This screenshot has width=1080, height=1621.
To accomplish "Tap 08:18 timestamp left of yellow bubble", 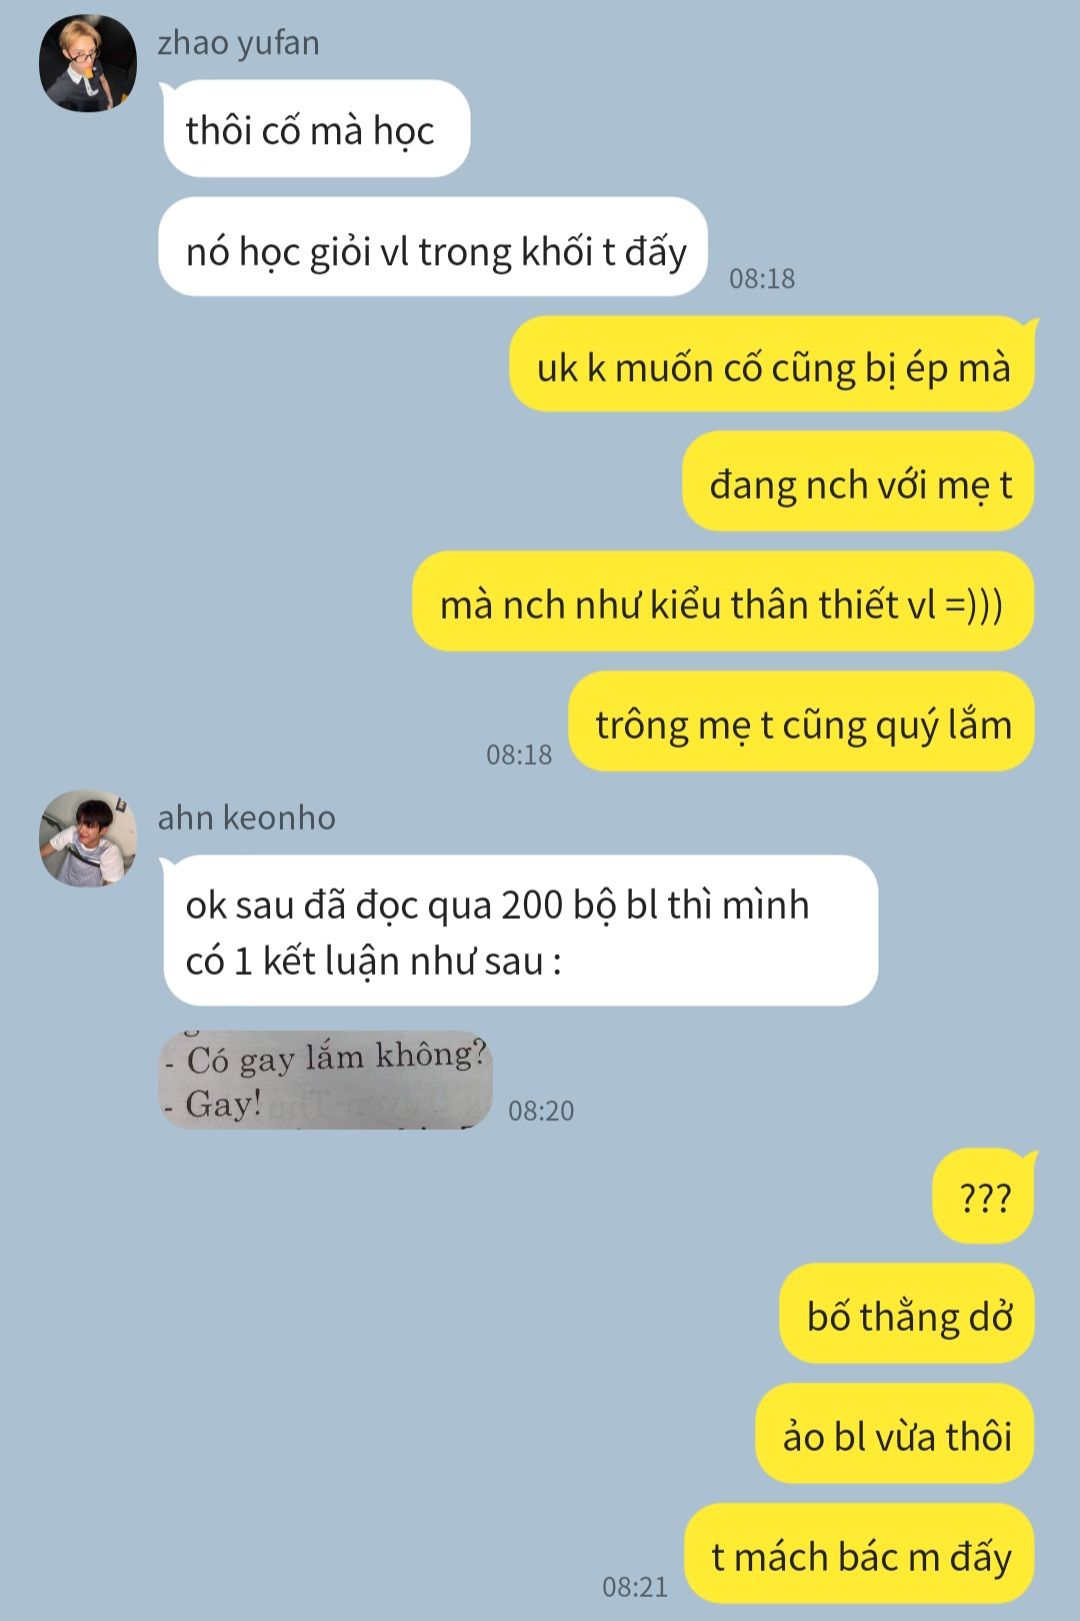I will tap(519, 755).
